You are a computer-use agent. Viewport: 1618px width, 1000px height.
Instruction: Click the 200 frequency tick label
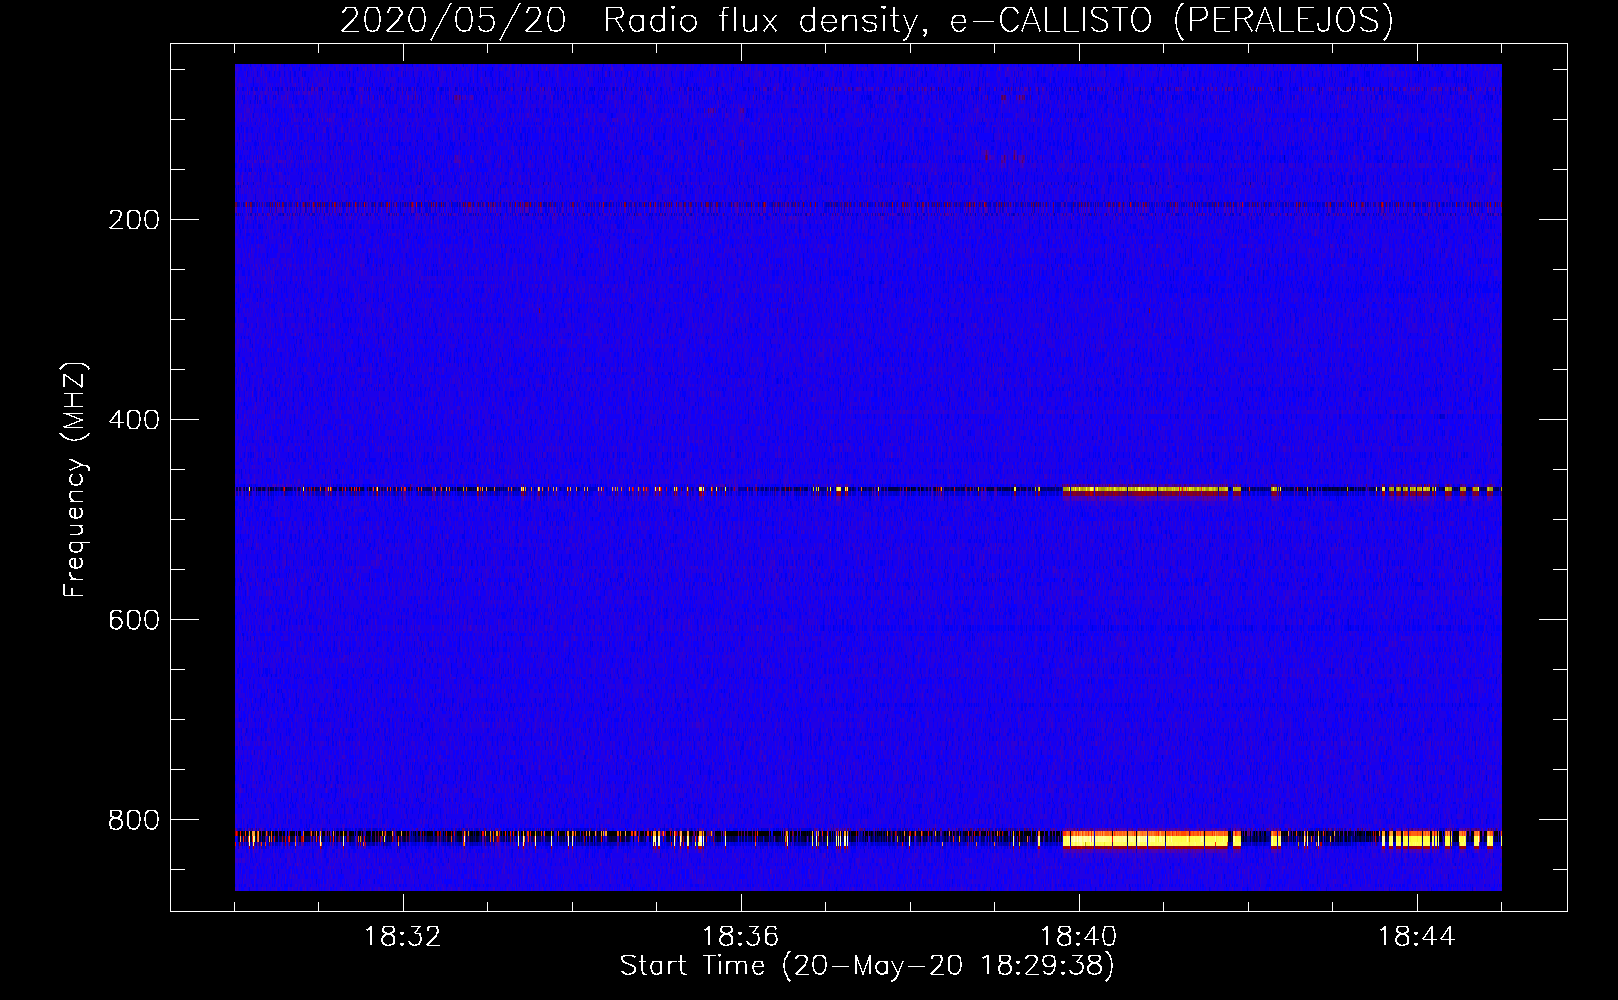coord(134,220)
